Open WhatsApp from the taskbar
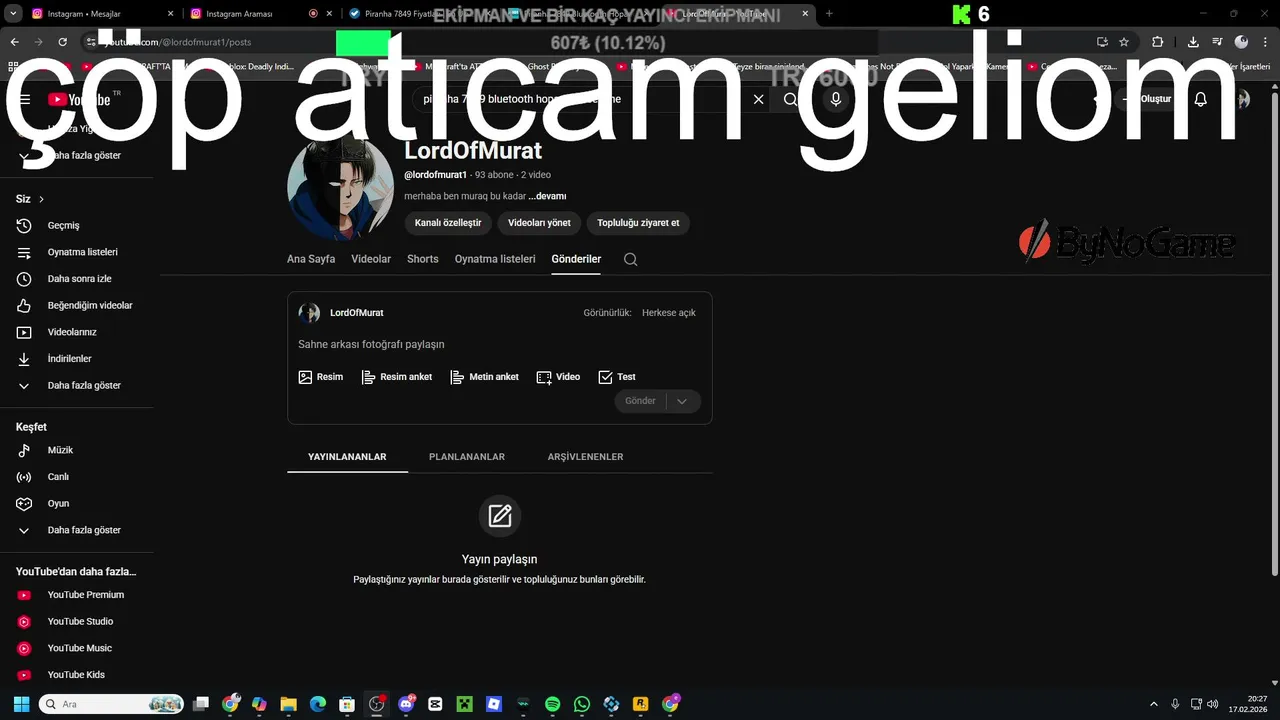The image size is (1280, 720). [582, 704]
